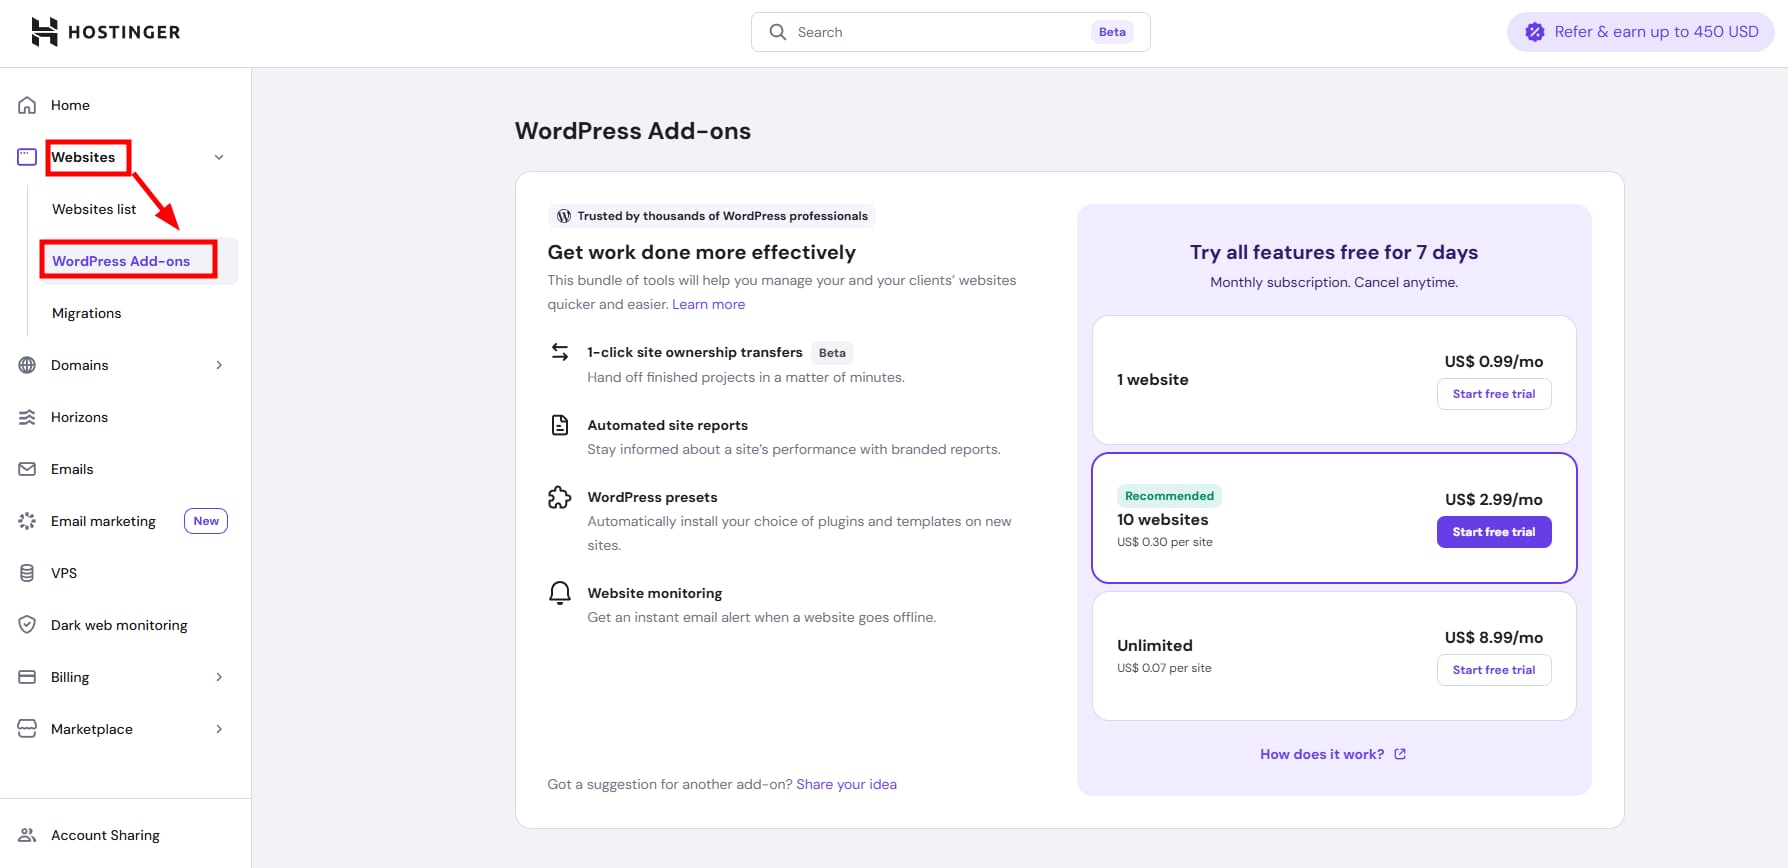This screenshot has height=868, width=1788.
Task: Click Beta tag beside site ownership transfers
Action: (832, 352)
